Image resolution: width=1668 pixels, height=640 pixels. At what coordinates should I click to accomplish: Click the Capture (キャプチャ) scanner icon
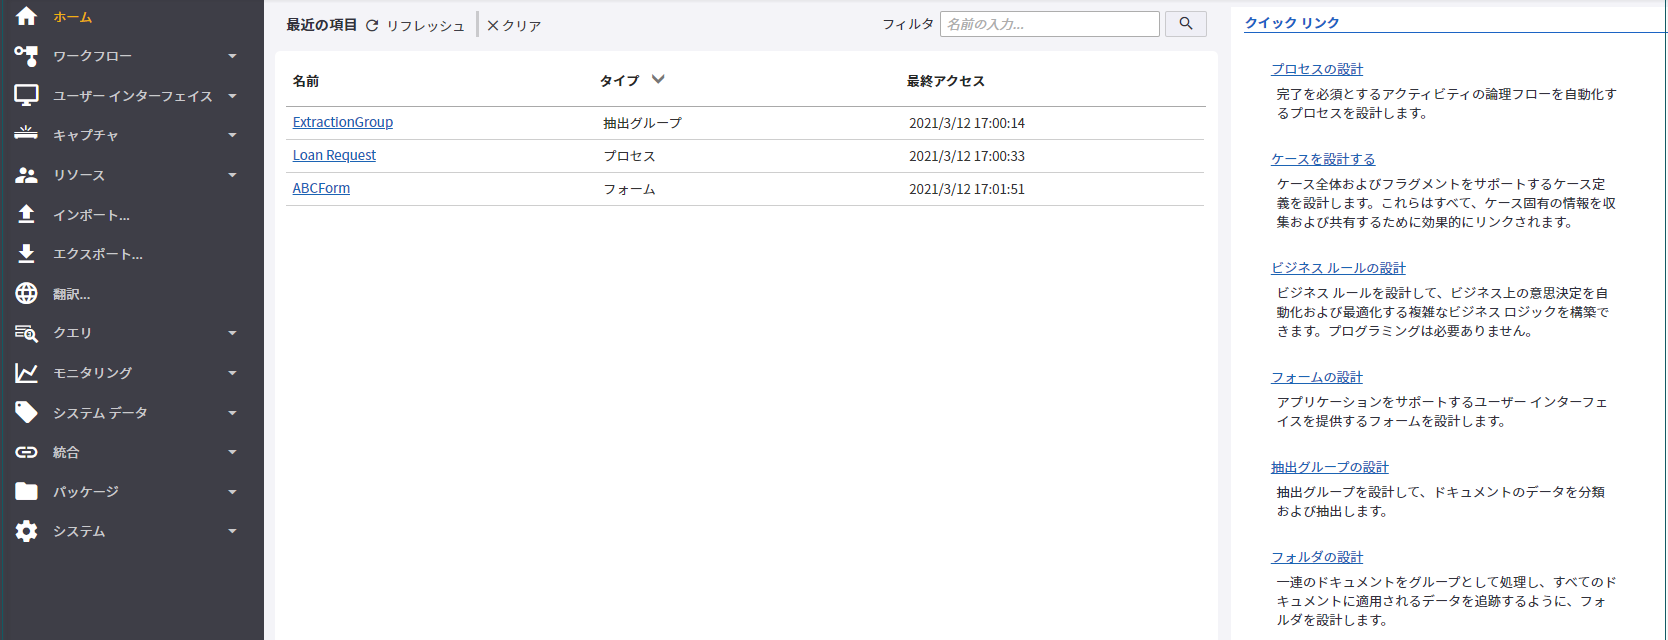(x=26, y=134)
